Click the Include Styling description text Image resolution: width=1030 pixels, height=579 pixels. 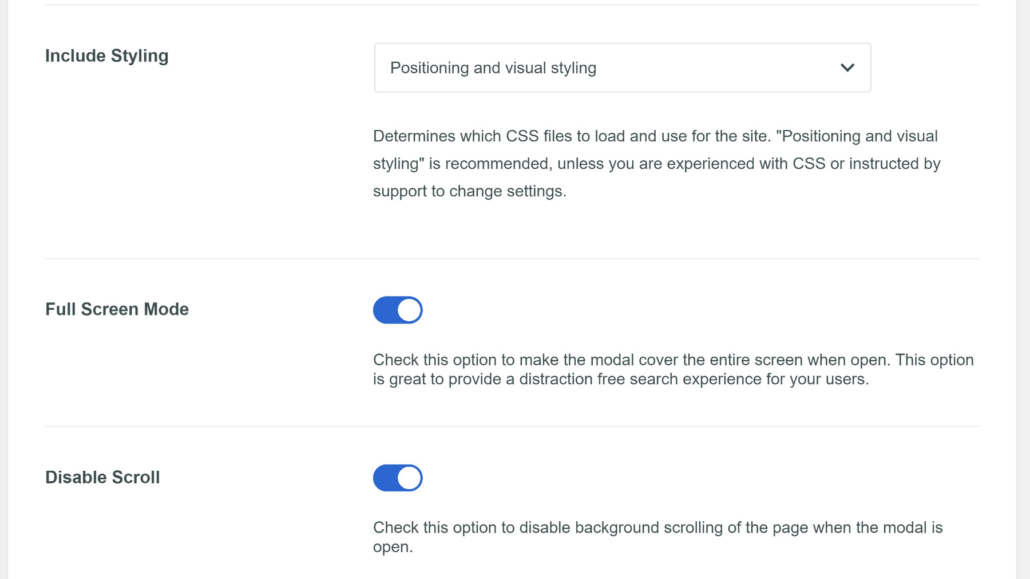pos(655,163)
